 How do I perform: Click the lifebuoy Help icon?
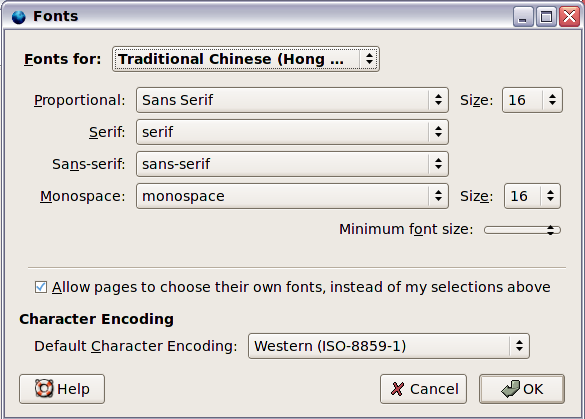[44, 388]
